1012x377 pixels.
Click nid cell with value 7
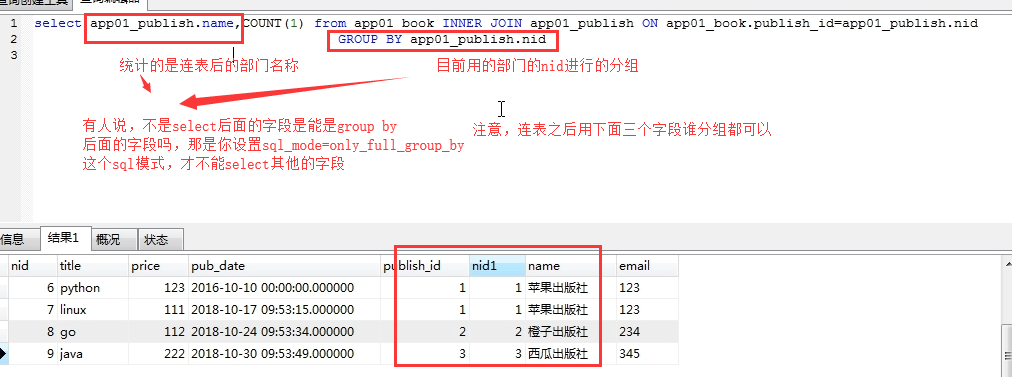33,310
